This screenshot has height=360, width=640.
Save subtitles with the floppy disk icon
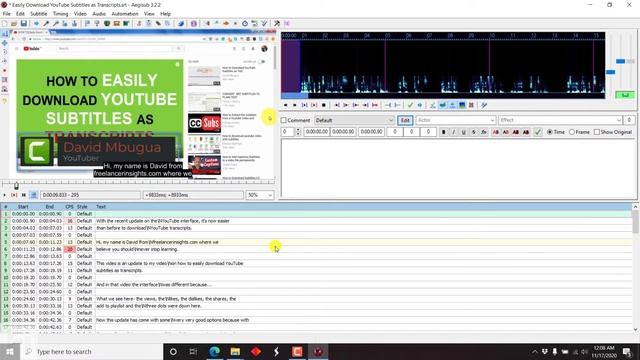coord(24,24)
